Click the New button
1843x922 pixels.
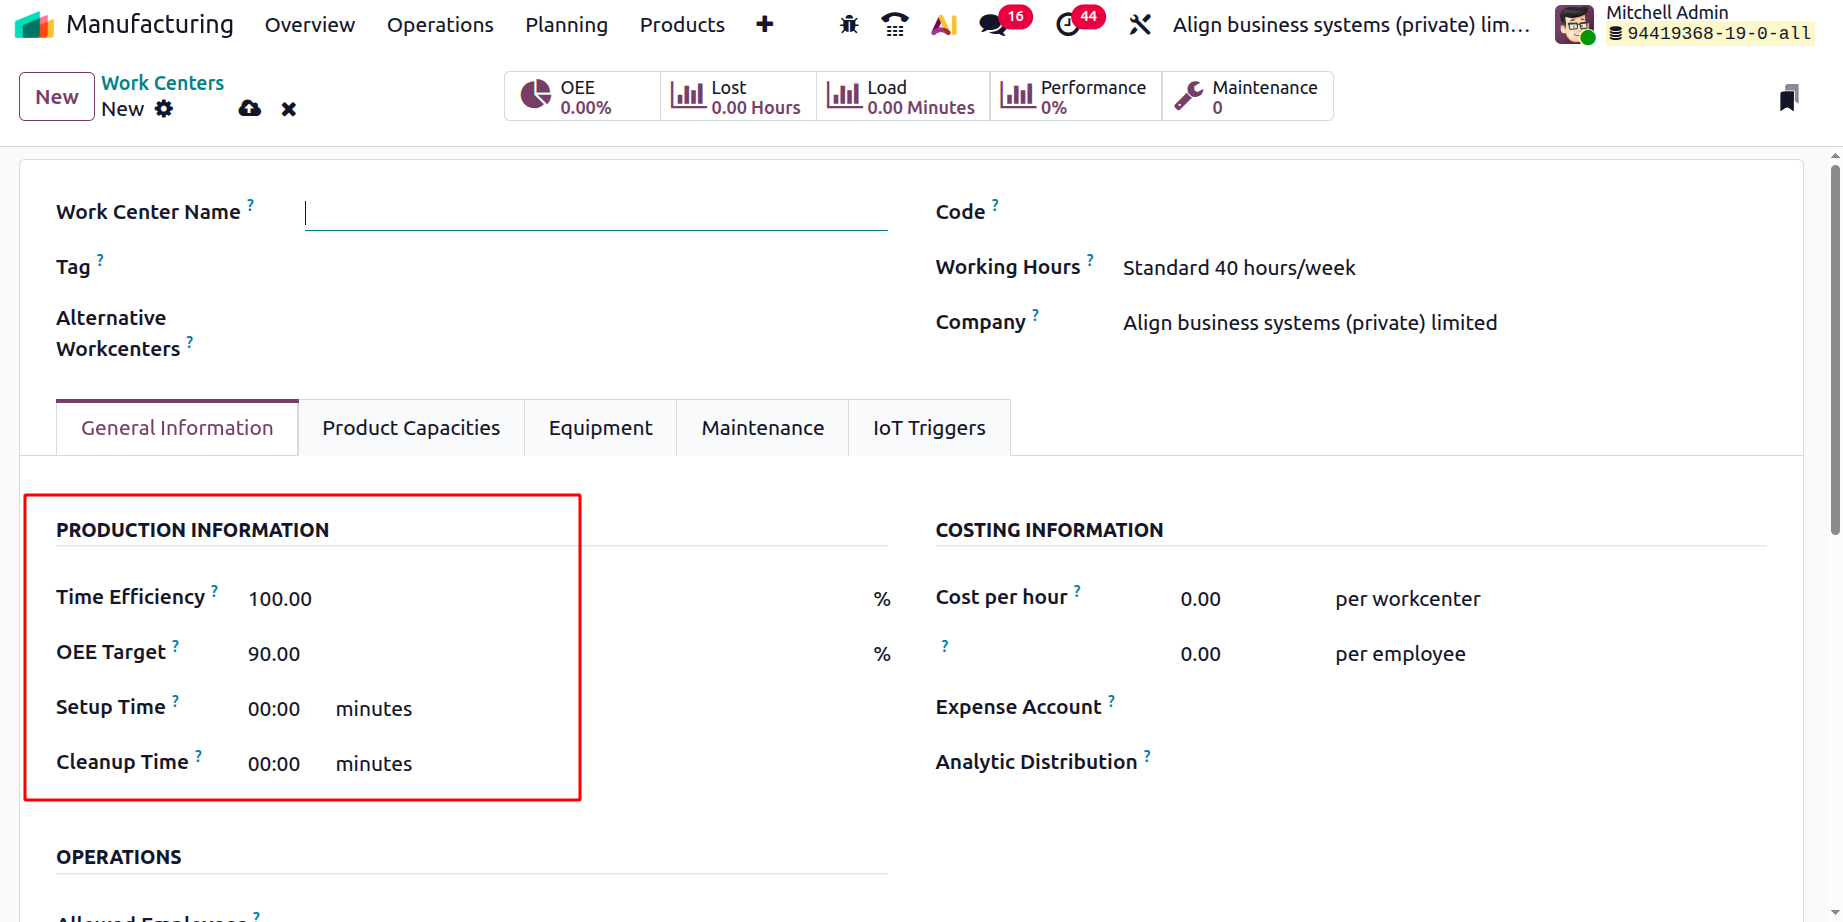coord(57,97)
